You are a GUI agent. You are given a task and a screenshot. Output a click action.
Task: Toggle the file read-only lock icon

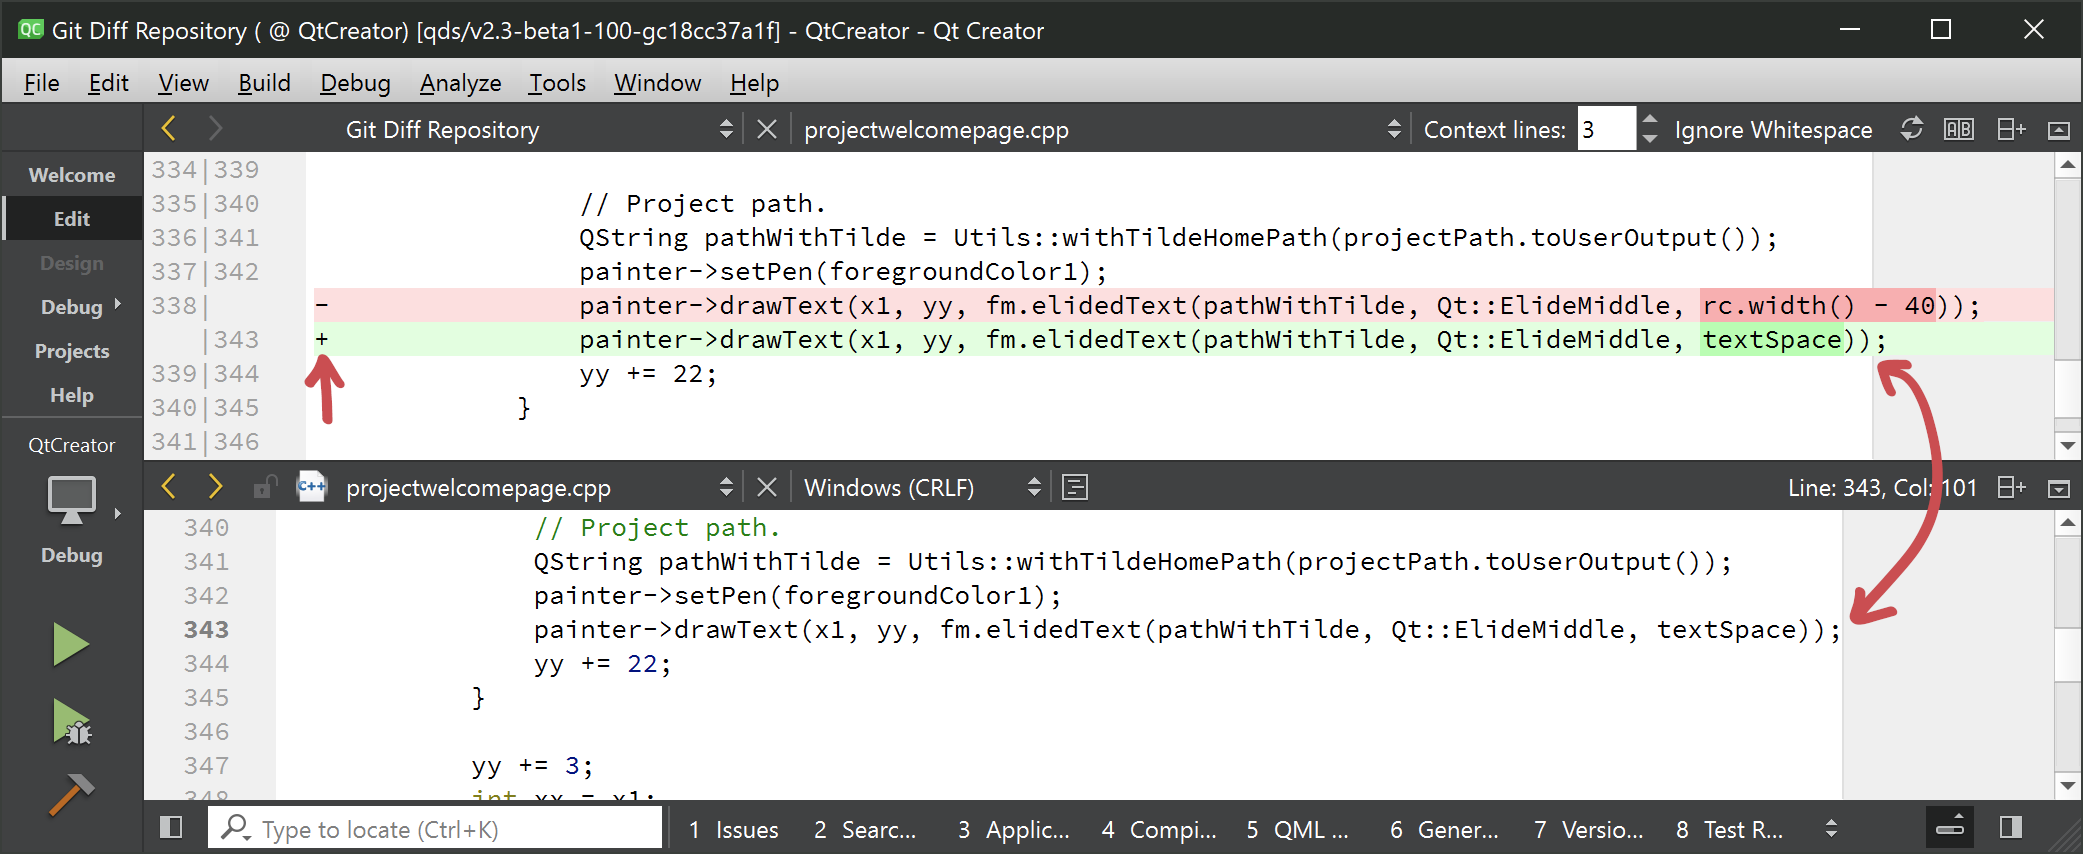pos(265,487)
